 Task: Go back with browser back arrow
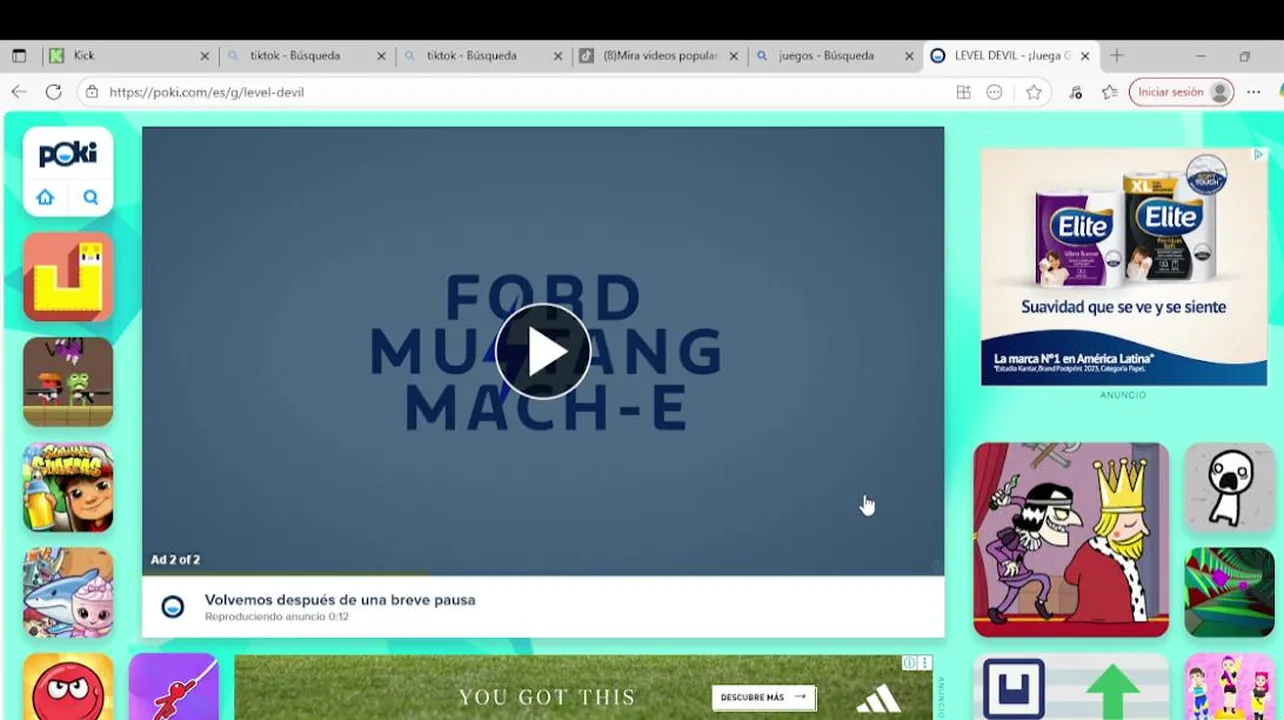19,92
